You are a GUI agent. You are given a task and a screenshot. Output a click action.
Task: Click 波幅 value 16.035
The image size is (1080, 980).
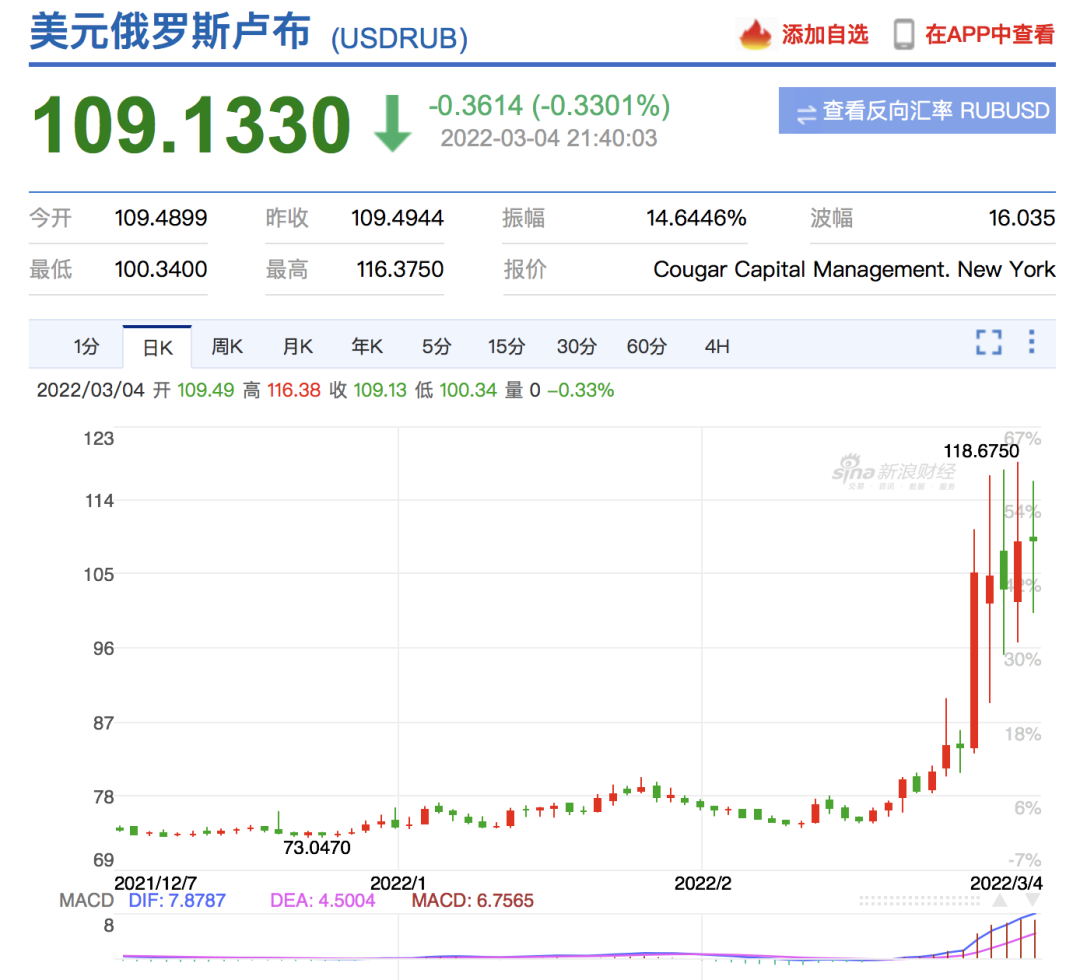point(1021,218)
